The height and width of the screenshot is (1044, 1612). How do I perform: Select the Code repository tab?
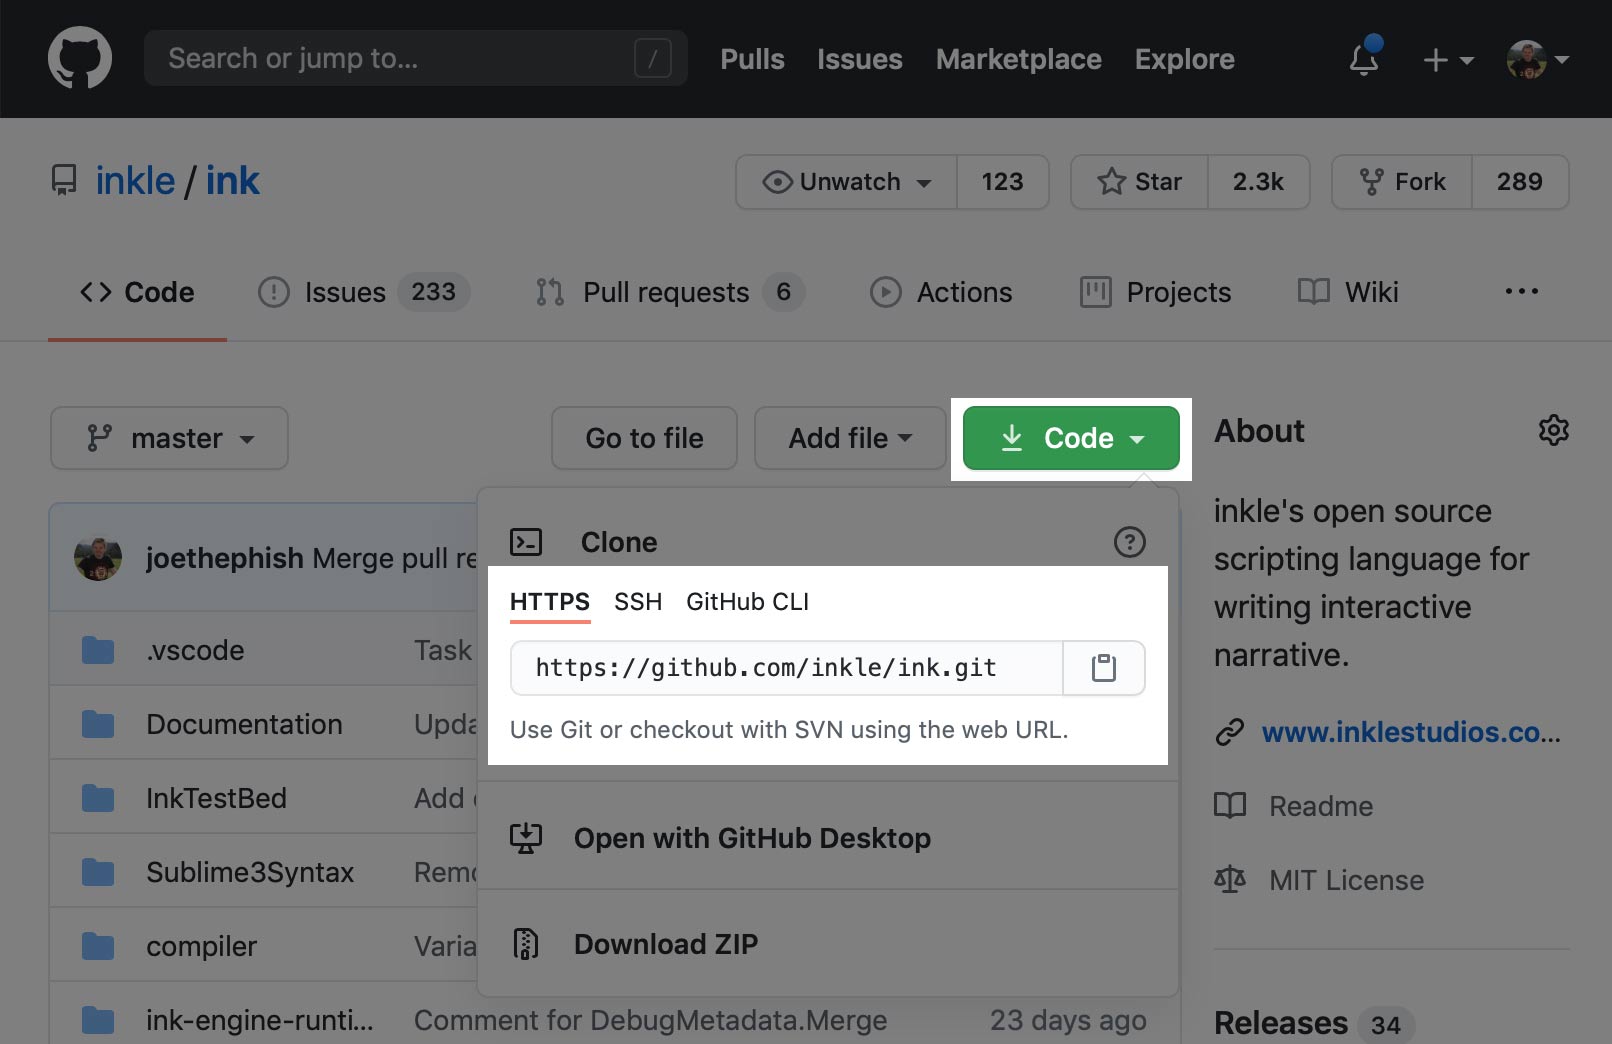click(137, 292)
